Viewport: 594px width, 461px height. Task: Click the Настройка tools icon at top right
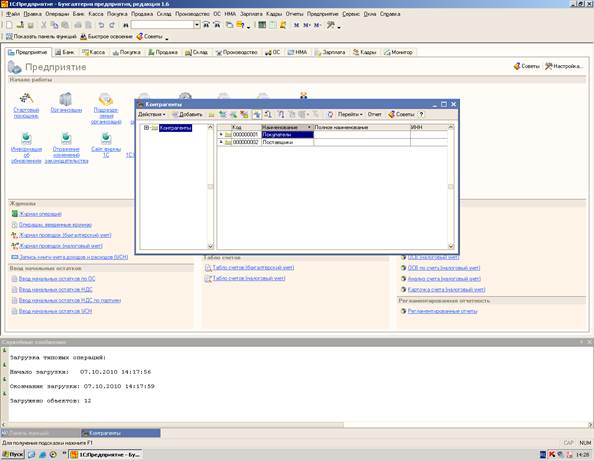549,66
